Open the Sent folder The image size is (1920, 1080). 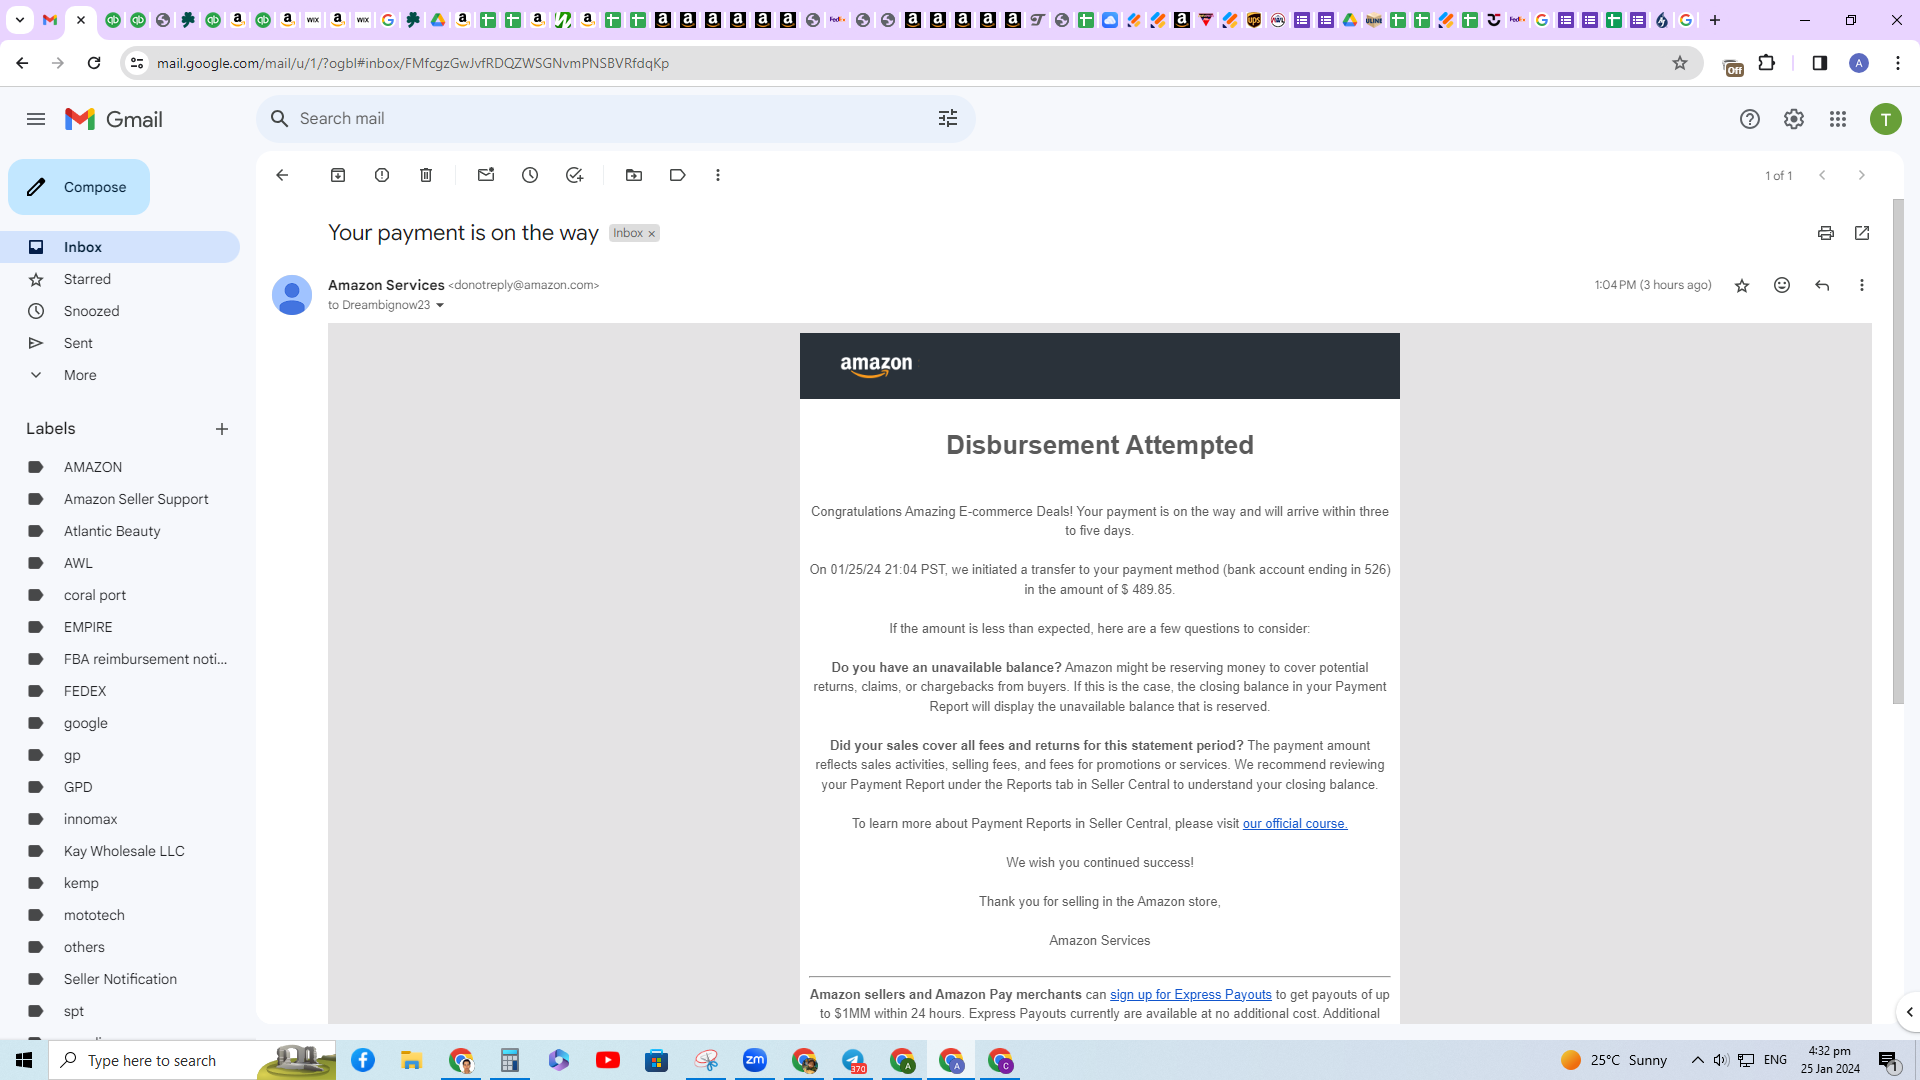pos(120,343)
